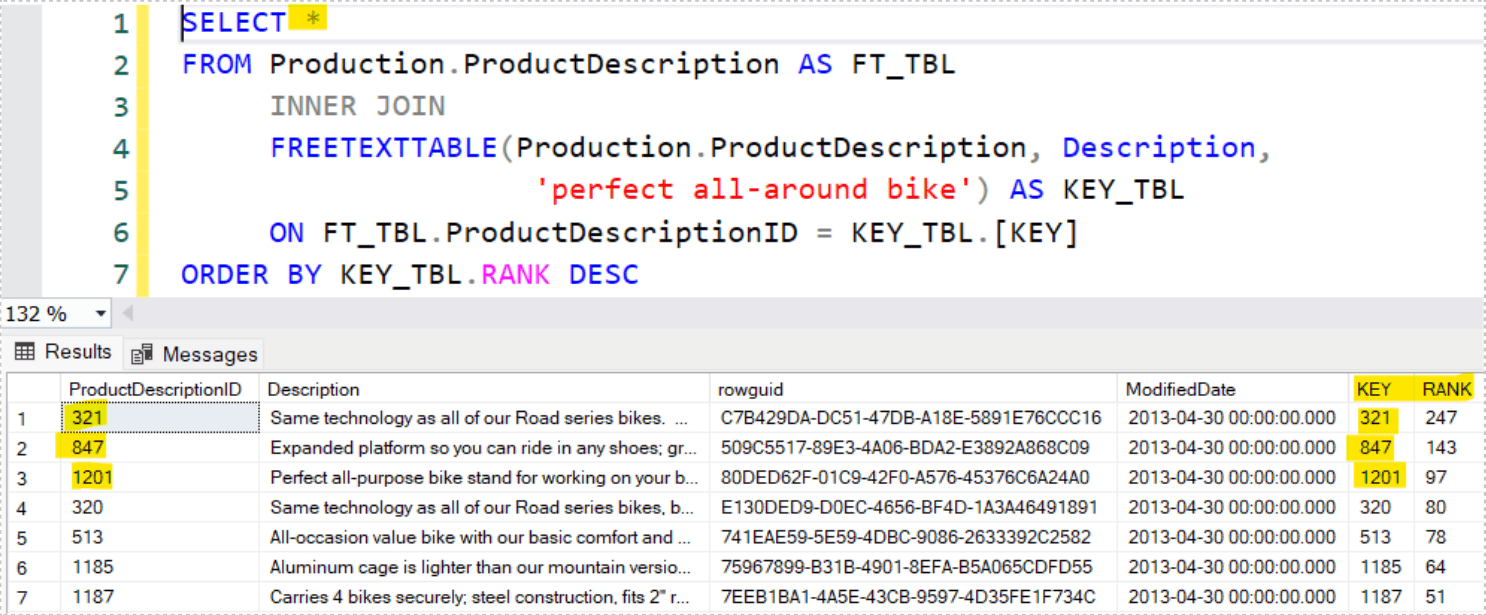Select the ModifiedDate column header
Image resolution: width=1486 pixels, height=615 pixels.
click(1180, 389)
